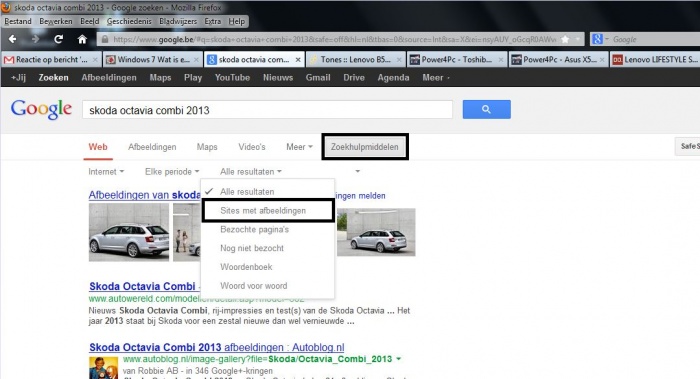This screenshot has height=379, width=700.
Task: Select the Afbeeldingen results tab
Action: point(152,147)
